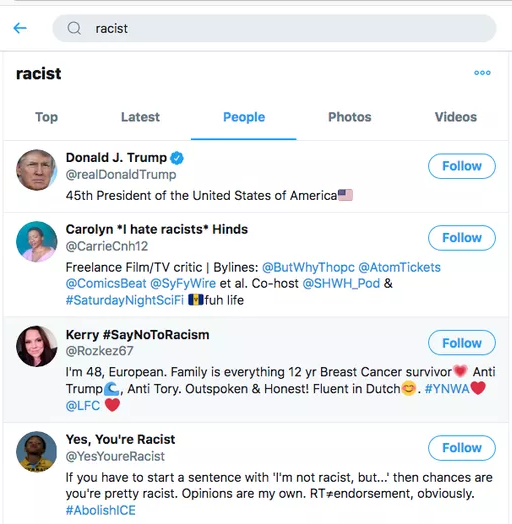
Task: Follow the @Rozkez67 account
Action: pyautogui.click(x=462, y=343)
